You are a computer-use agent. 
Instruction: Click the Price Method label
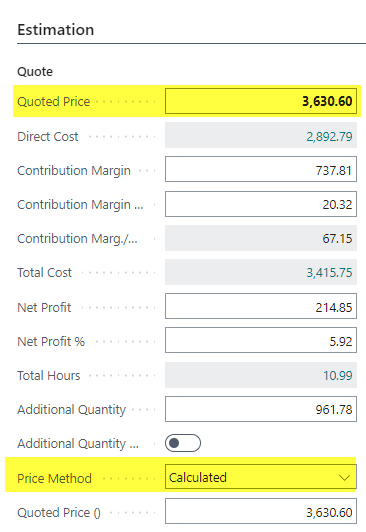click(x=54, y=478)
